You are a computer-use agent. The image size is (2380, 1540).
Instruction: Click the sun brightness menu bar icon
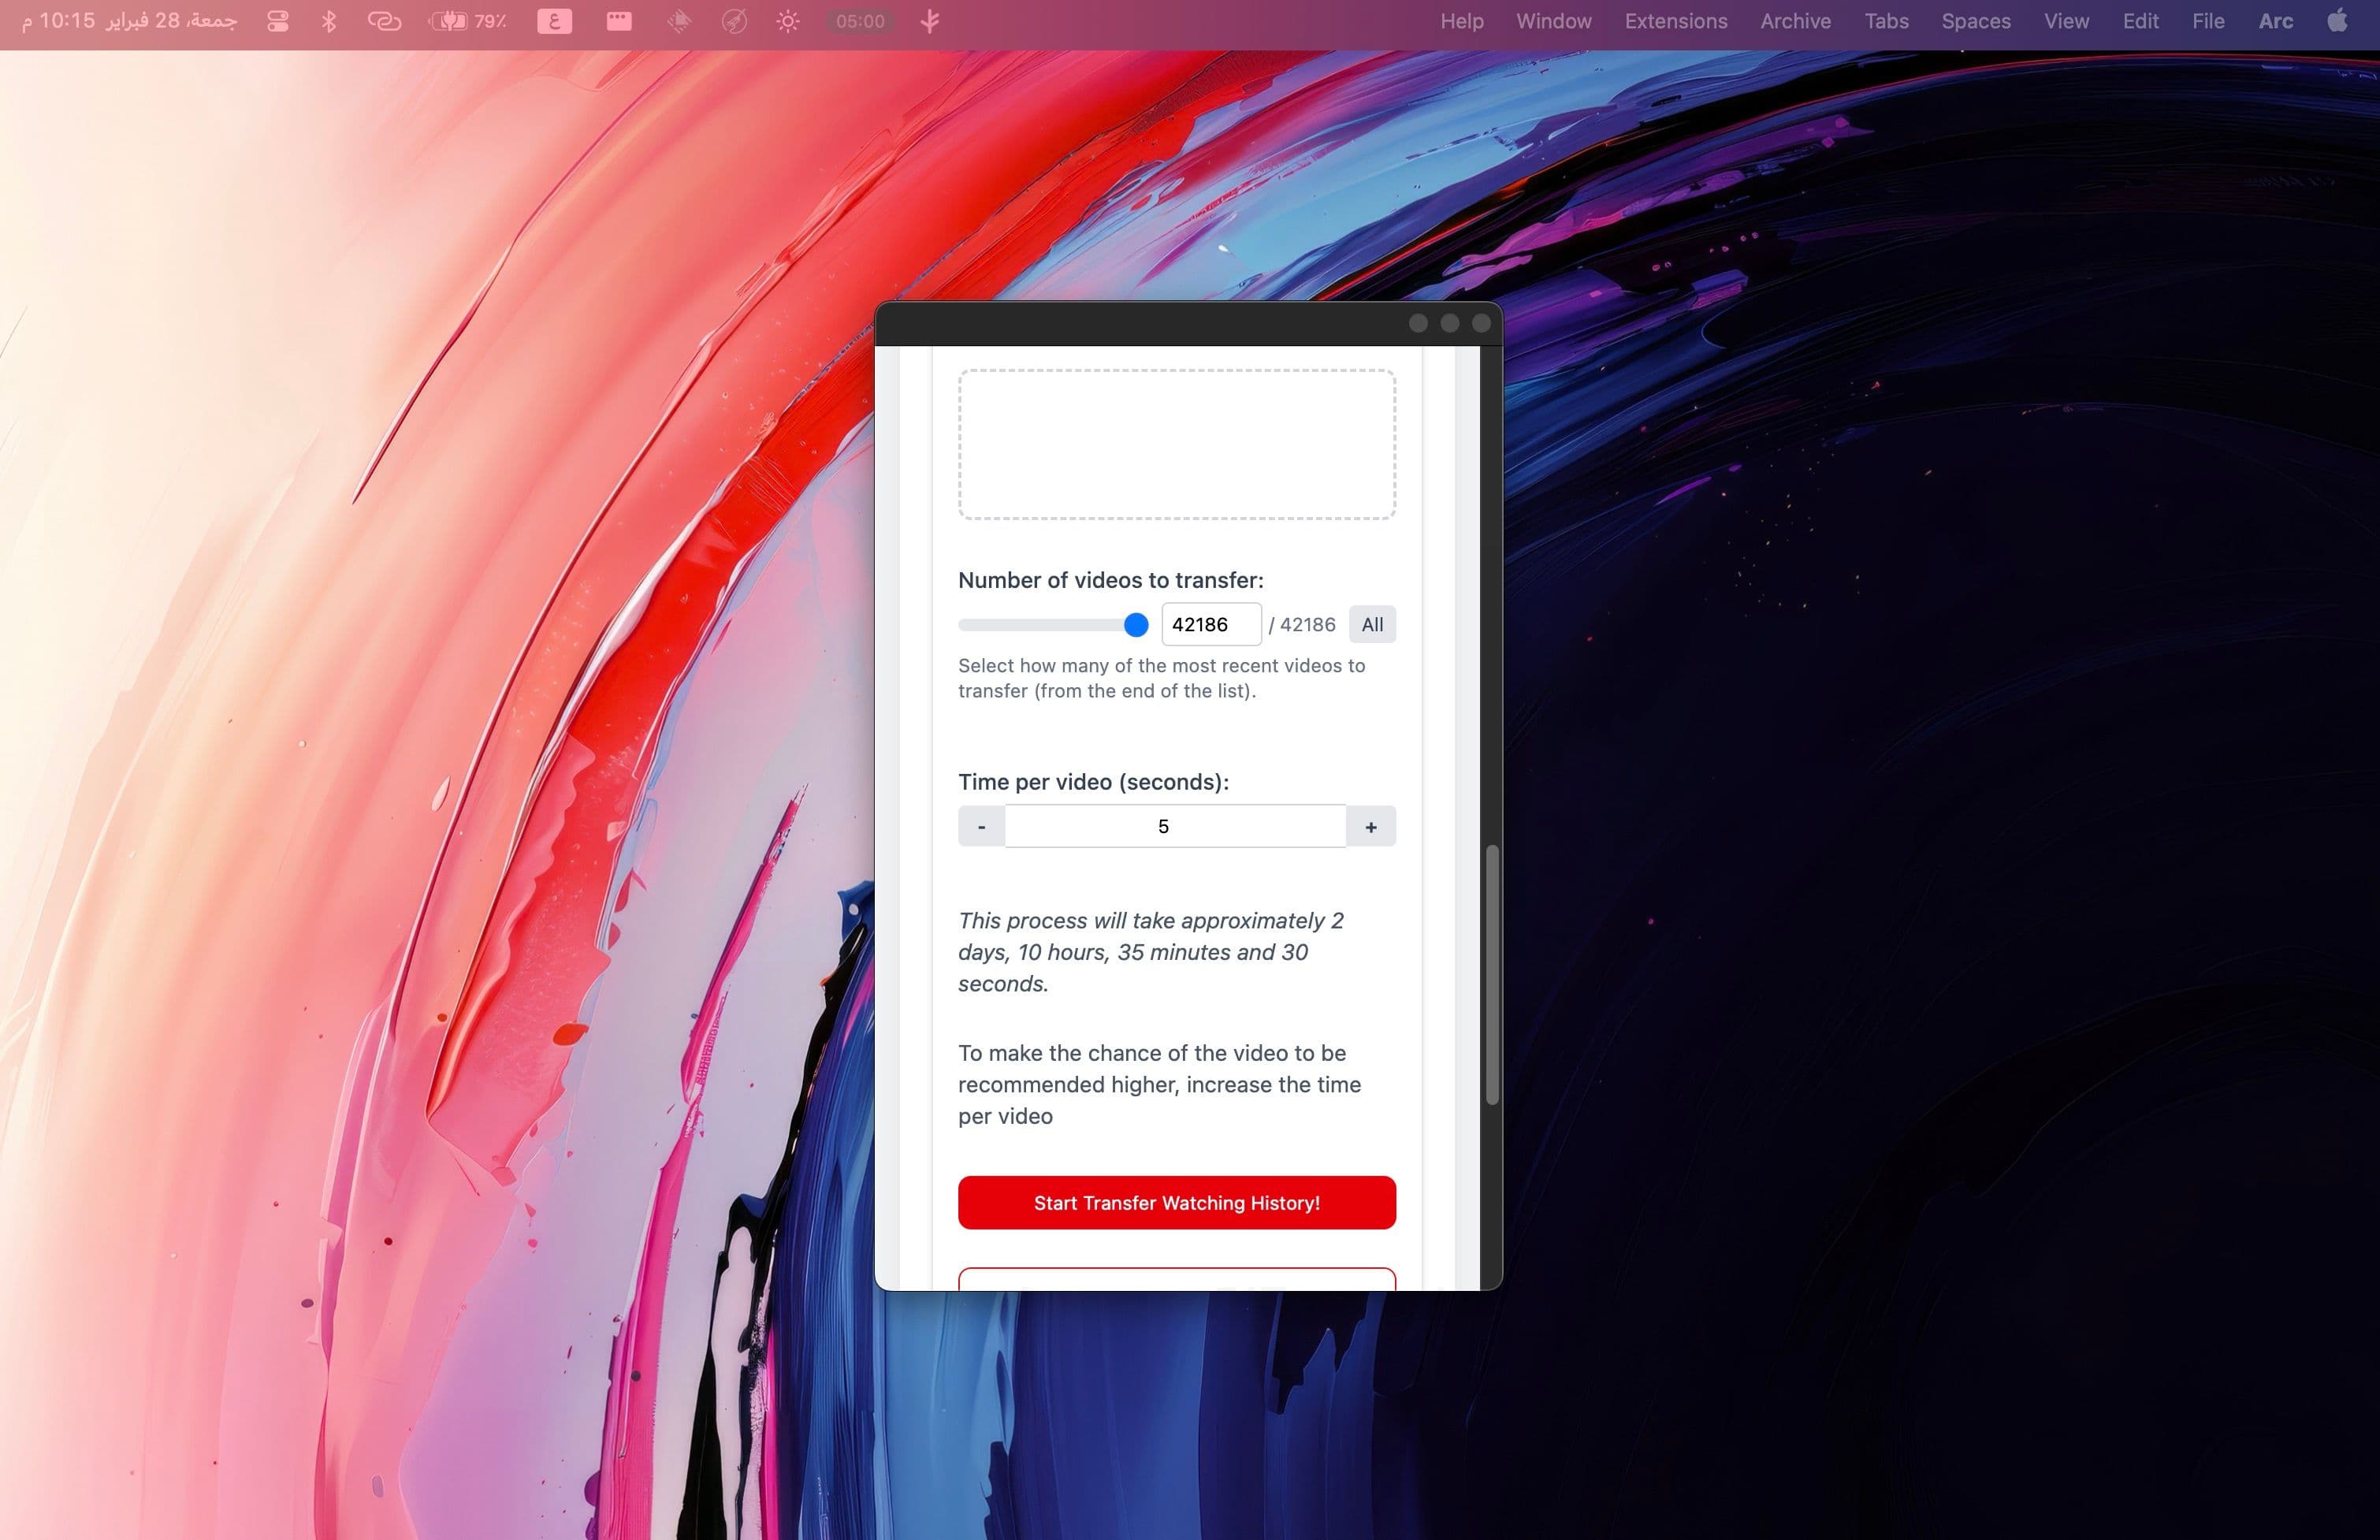pyautogui.click(x=788, y=21)
